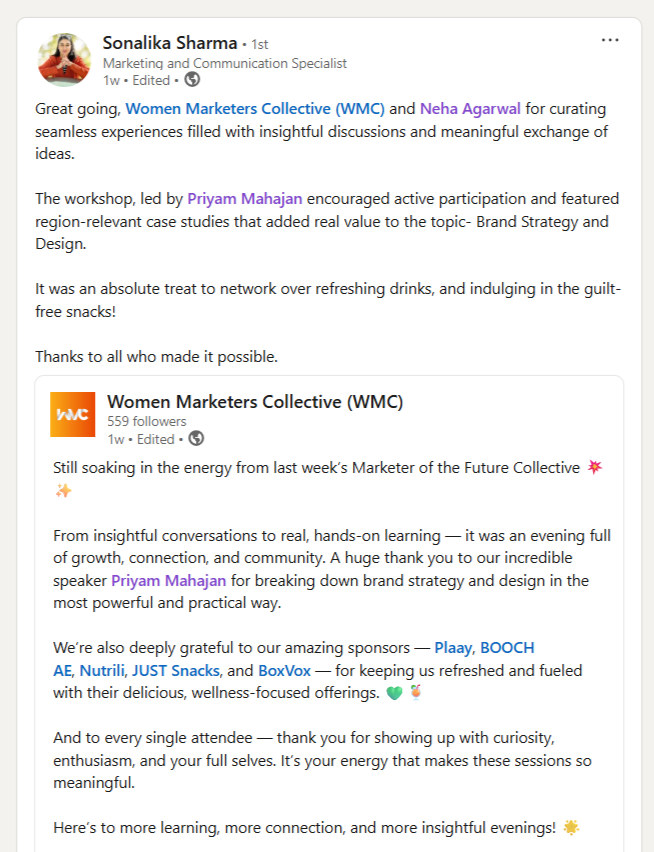Visit the BoxVox sponsor page
This screenshot has width=654, height=852.
tap(285, 671)
